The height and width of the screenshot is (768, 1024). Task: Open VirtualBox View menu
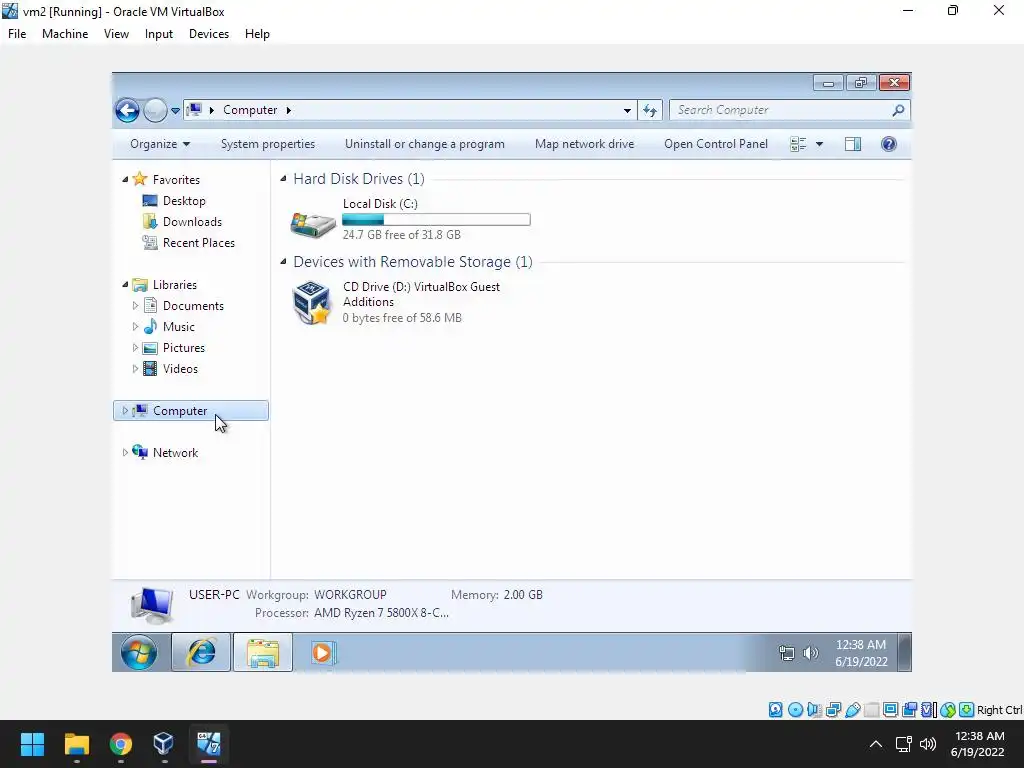pos(116,34)
